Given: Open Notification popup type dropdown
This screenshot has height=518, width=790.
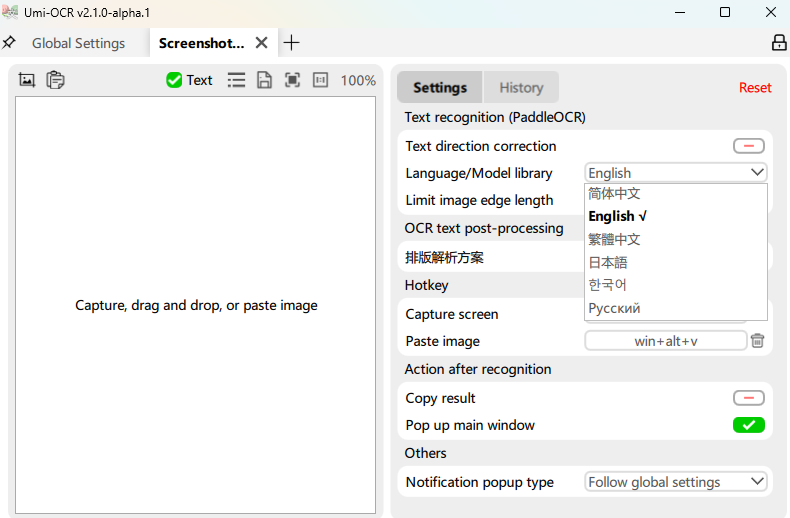Looking at the screenshot, I should point(675,482).
